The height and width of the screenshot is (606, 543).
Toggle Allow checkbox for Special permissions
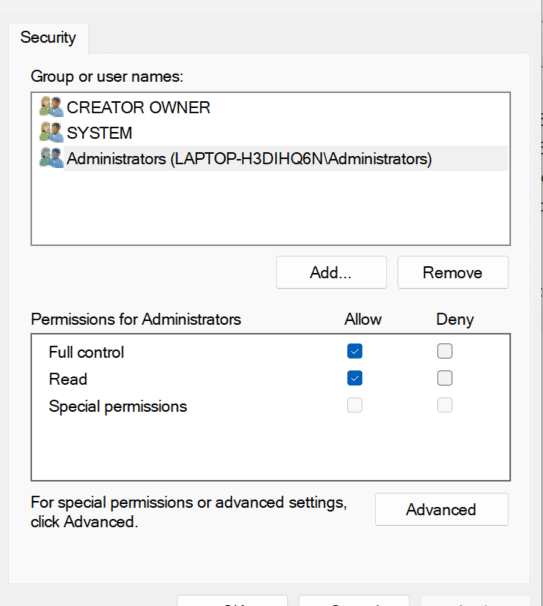tap(354, 405)
